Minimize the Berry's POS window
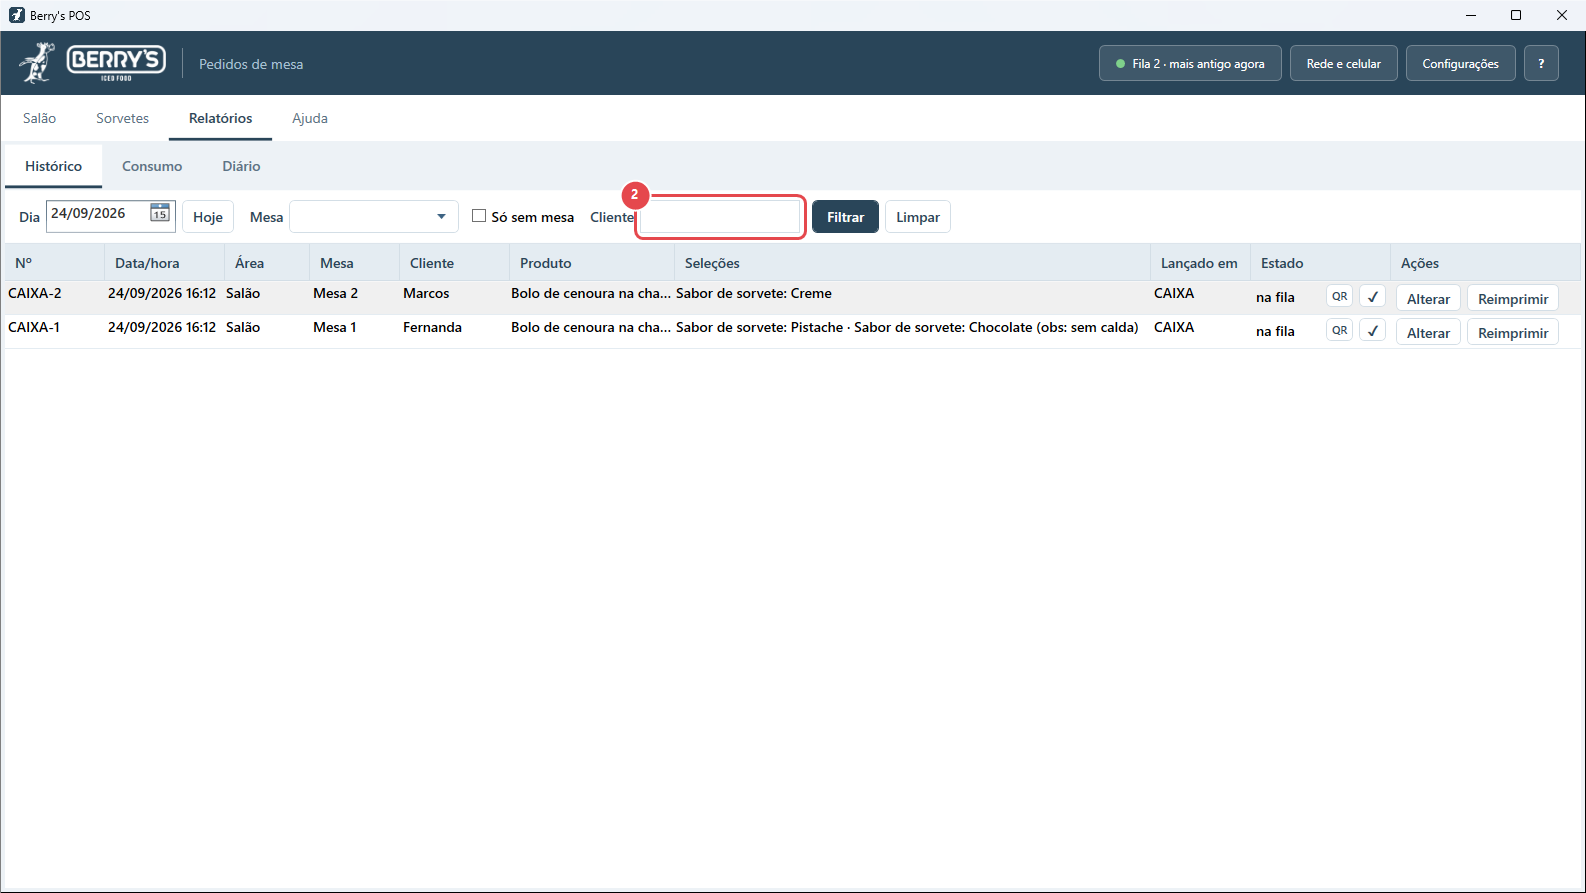The image size is (1586, 893). [x=1471, y=15]
